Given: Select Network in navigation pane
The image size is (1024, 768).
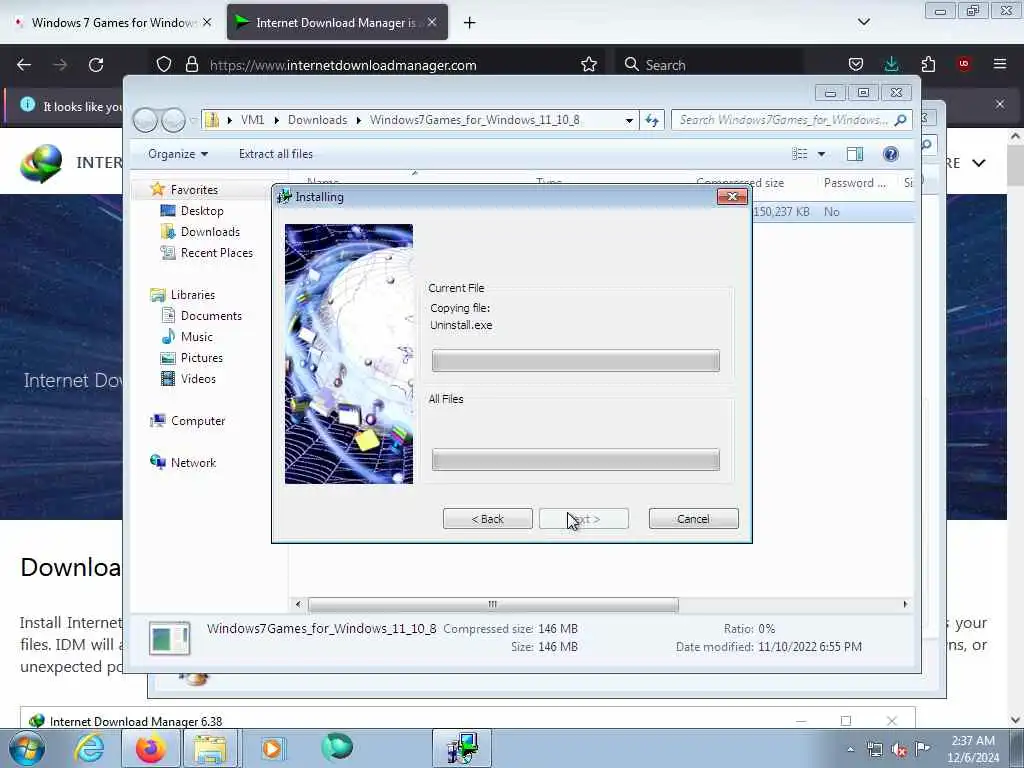Looking at the screenshot, I should coord(193,463).
